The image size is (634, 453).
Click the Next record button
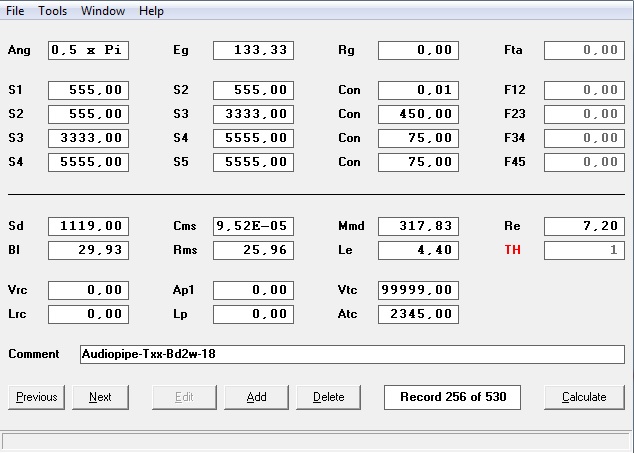(x=100, y=397)
